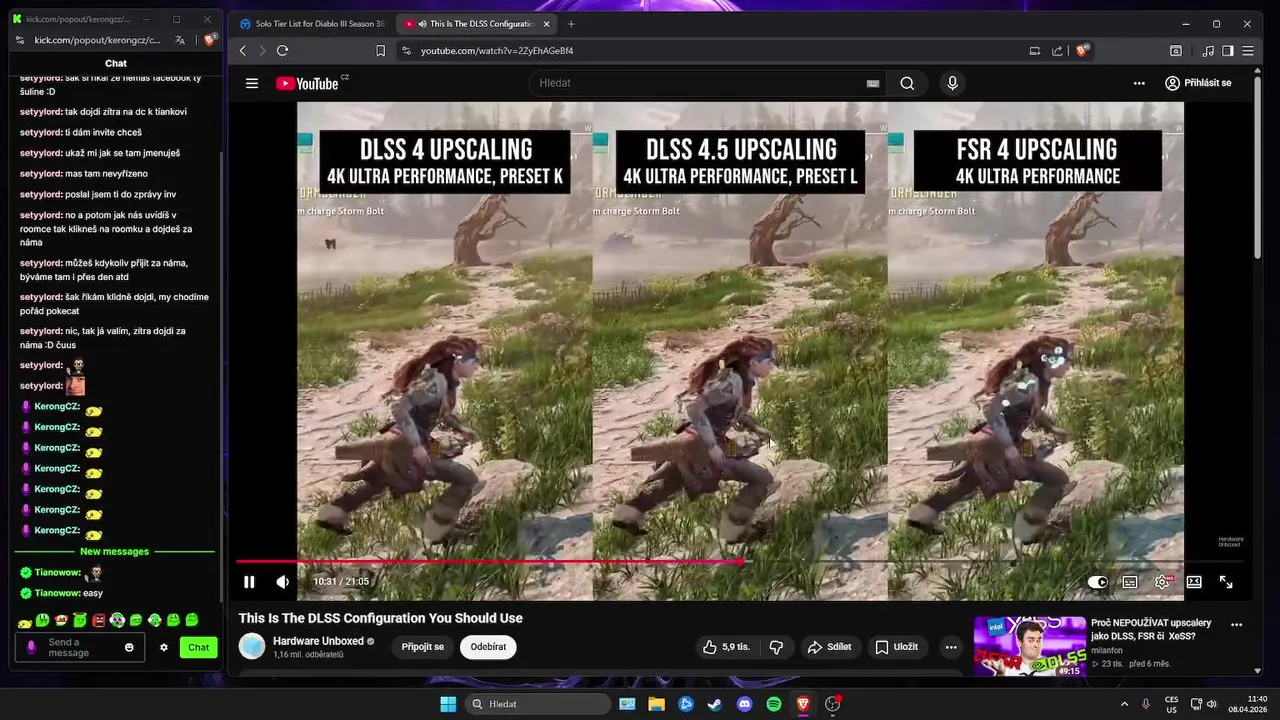The height and width of the screenshot is (720, 1280).
Task: Open the Hardware Unboxed channel name
Action: 318,641
